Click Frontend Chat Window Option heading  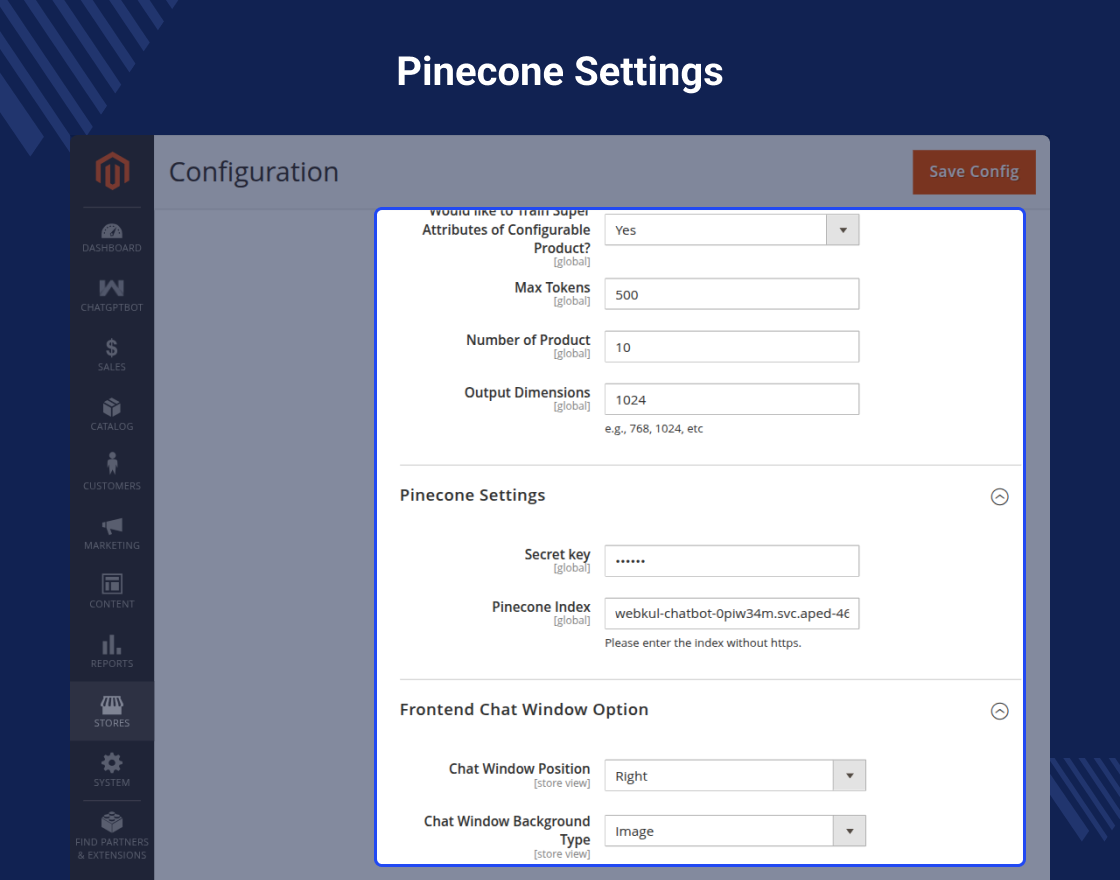524,709
